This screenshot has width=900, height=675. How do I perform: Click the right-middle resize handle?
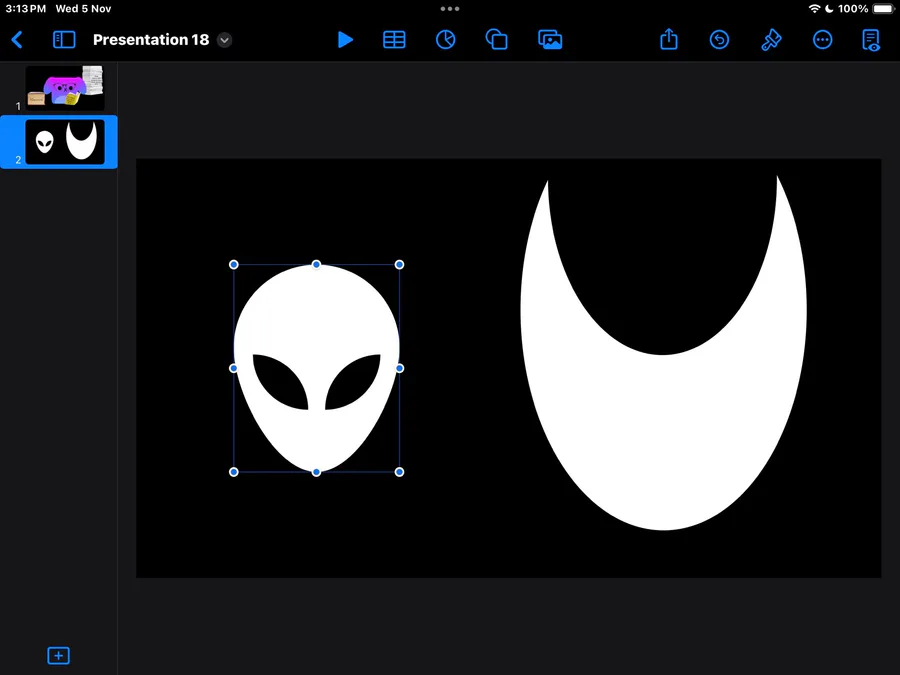tap(399, 368)
